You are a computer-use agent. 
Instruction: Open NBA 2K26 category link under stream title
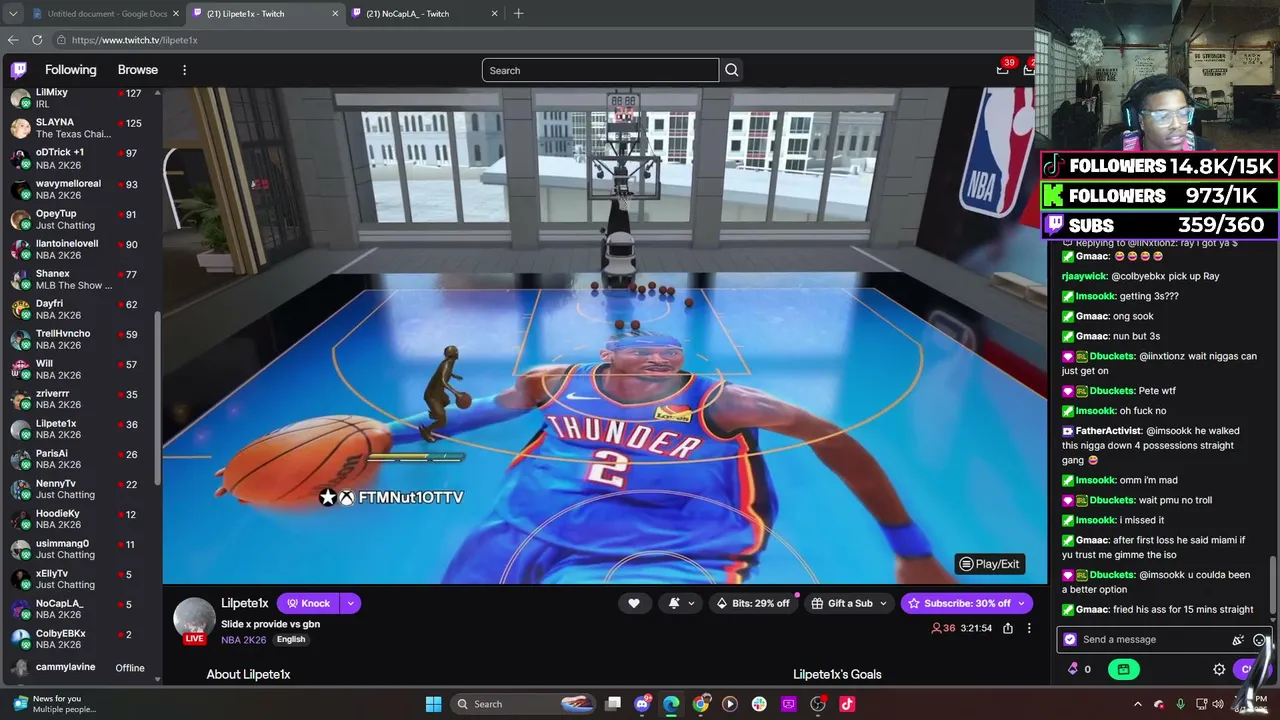(x=244, y=640)
